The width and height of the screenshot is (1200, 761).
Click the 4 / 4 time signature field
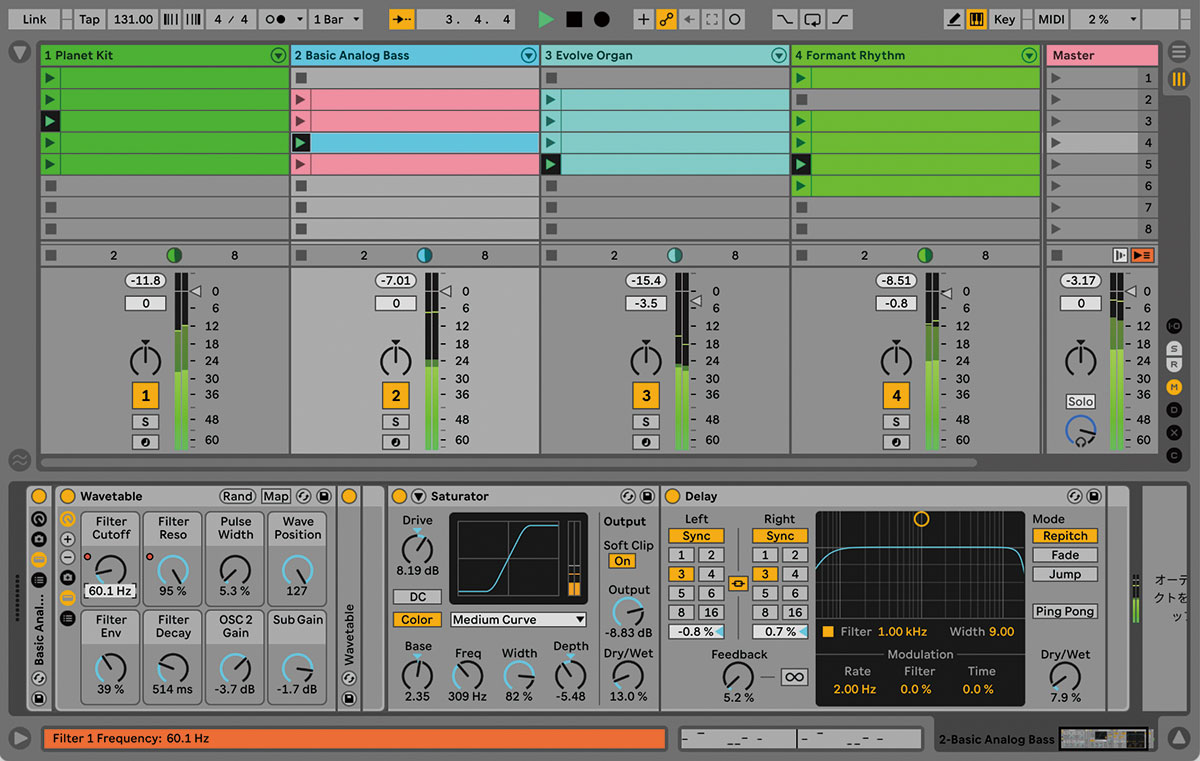tap(231, 19)
